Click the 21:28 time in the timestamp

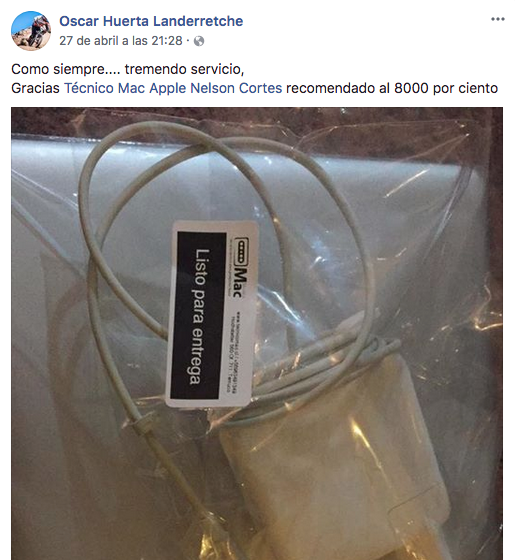pos(167,41)
